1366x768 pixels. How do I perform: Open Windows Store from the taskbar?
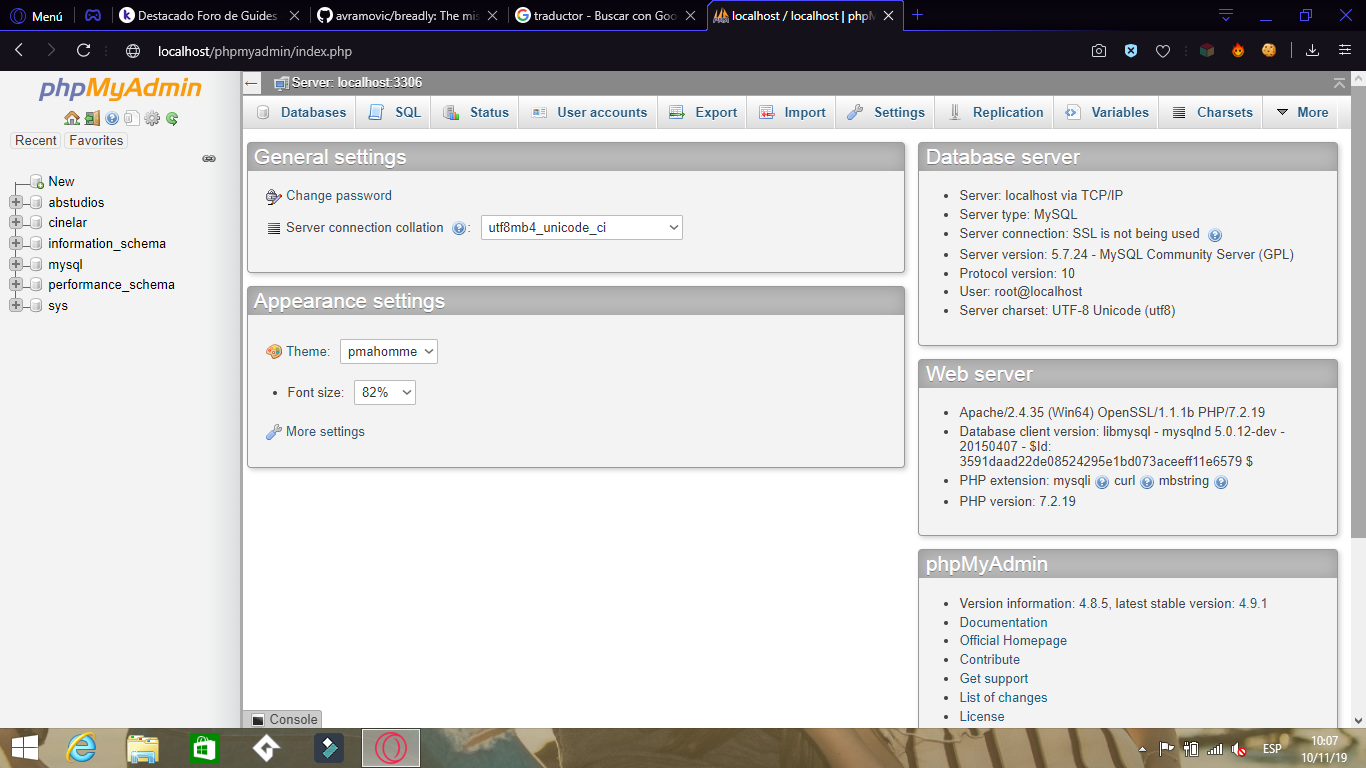[204, 748]
